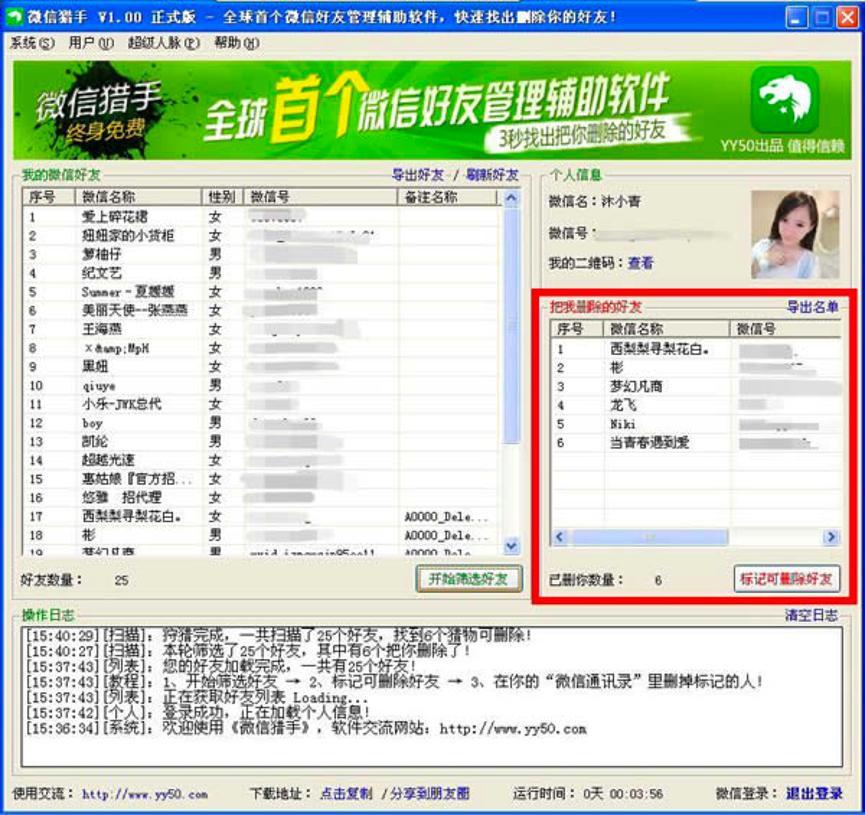
Task: Select friend row boy
Action: [x=261, y=423]
